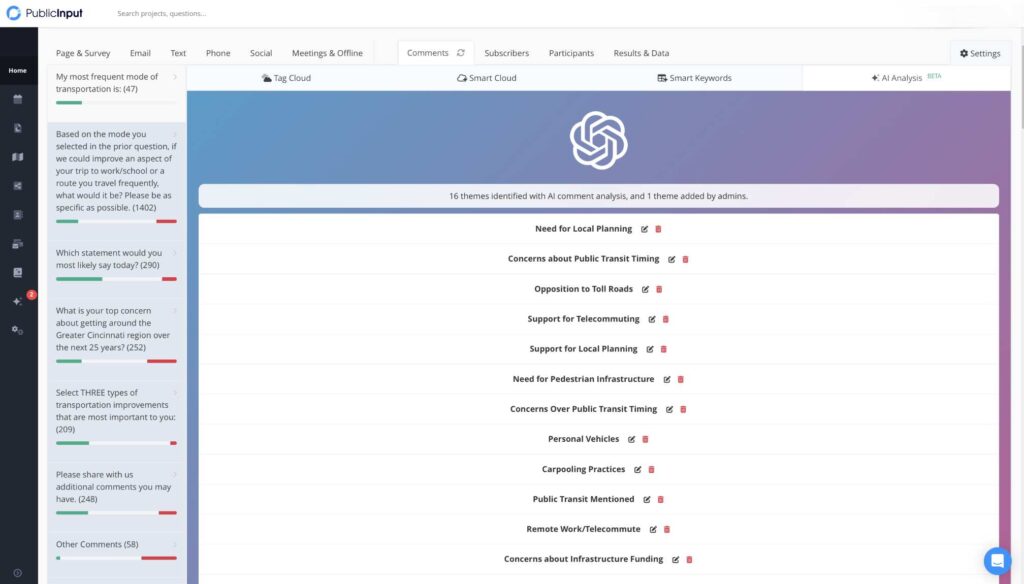Switch to the Tag Cloud tab
Viewport: 1024px width, 584px height.
[x=286, y=78]
